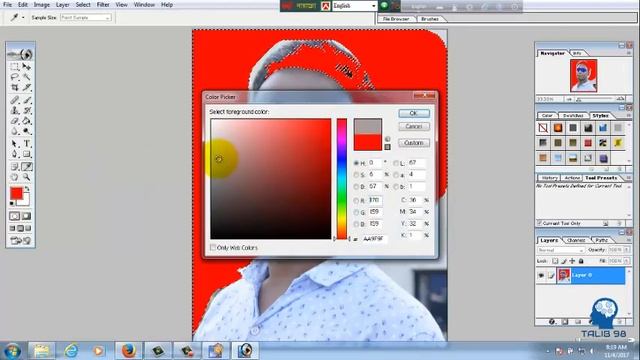Select the Healing Brush tool
640x360 pixels.
click(15, 100)
